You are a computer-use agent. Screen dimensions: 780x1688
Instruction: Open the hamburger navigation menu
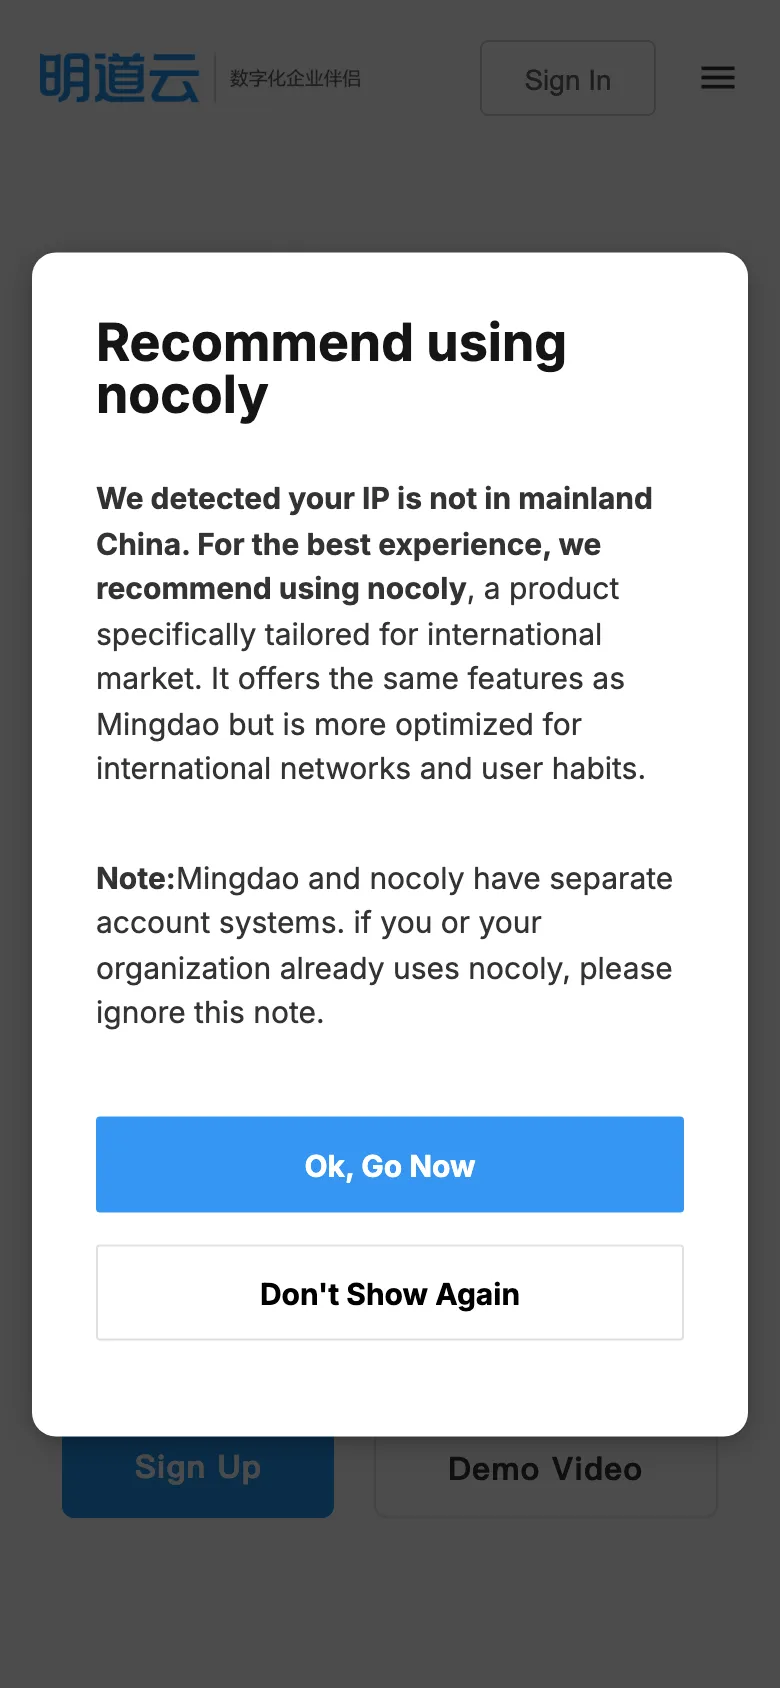click(717, 79)
